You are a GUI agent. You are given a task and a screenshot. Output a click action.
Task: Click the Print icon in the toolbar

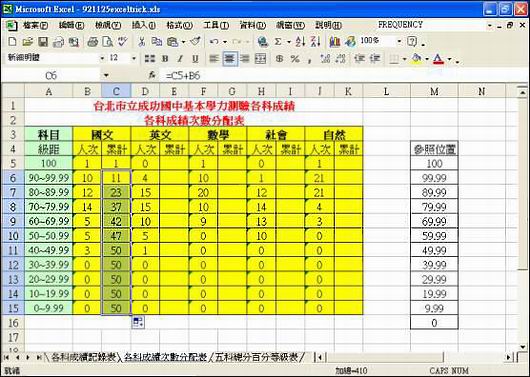pos(92,42)
